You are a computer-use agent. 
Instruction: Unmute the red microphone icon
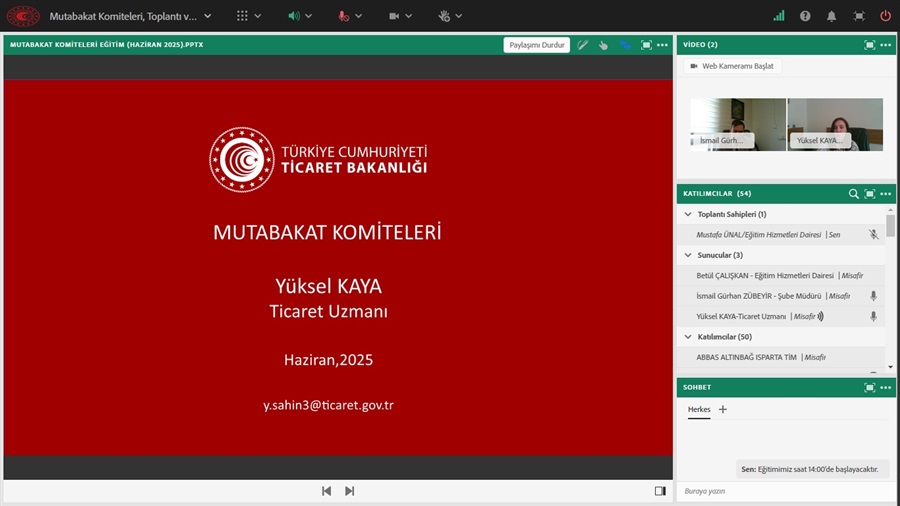(343, 16)
